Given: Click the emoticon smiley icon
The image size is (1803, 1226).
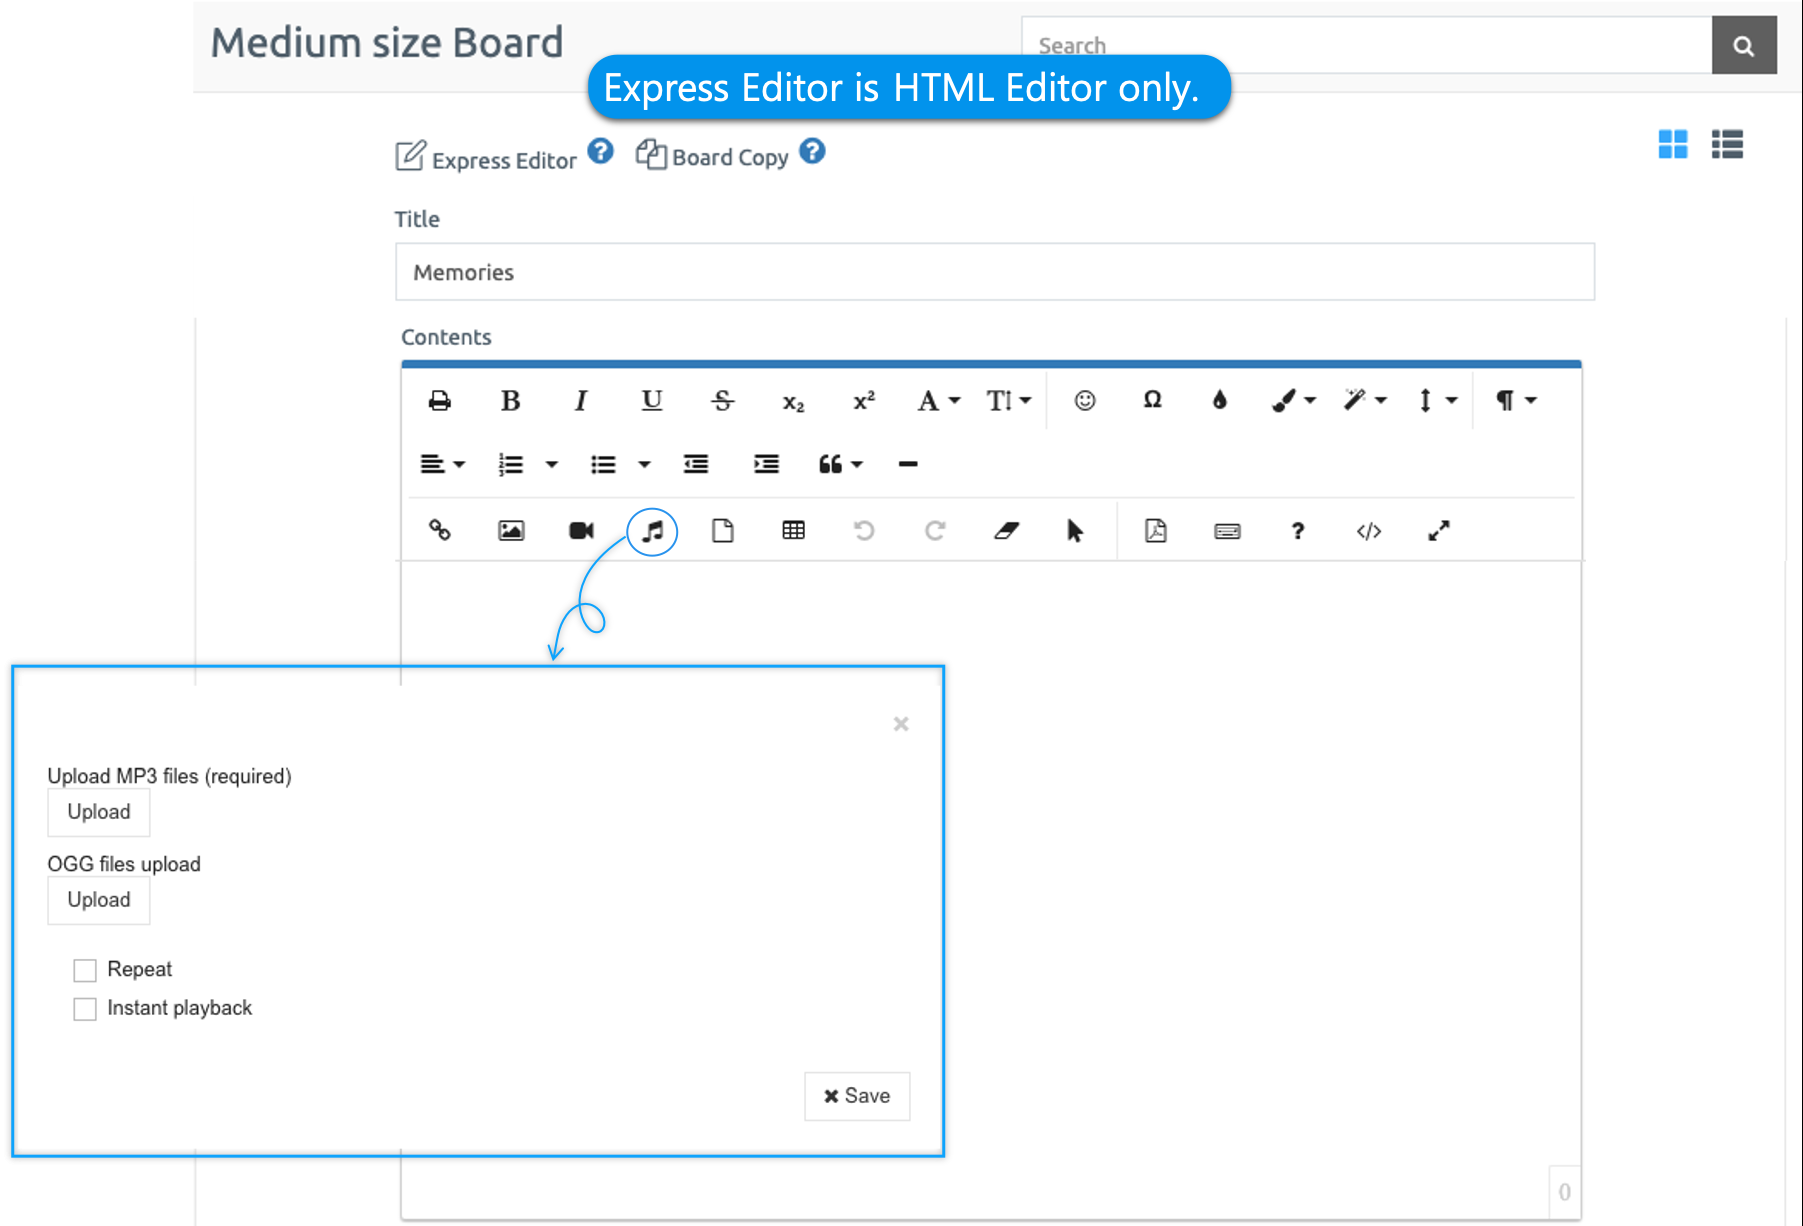Looking at the screenshot, I should point(1085,401).
